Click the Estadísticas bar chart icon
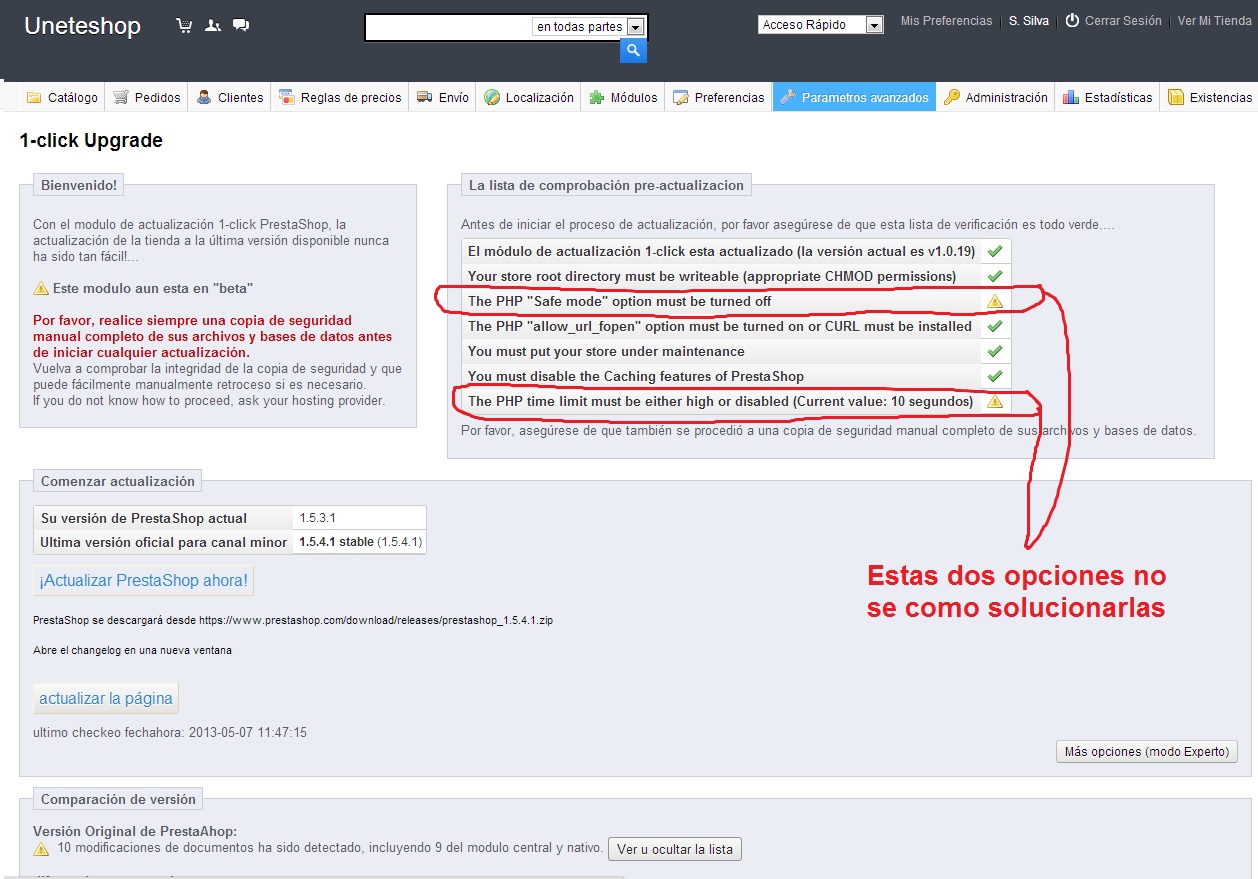Screen dimensions: 1258x879 pyautogui.click(x=1071, y=97)
